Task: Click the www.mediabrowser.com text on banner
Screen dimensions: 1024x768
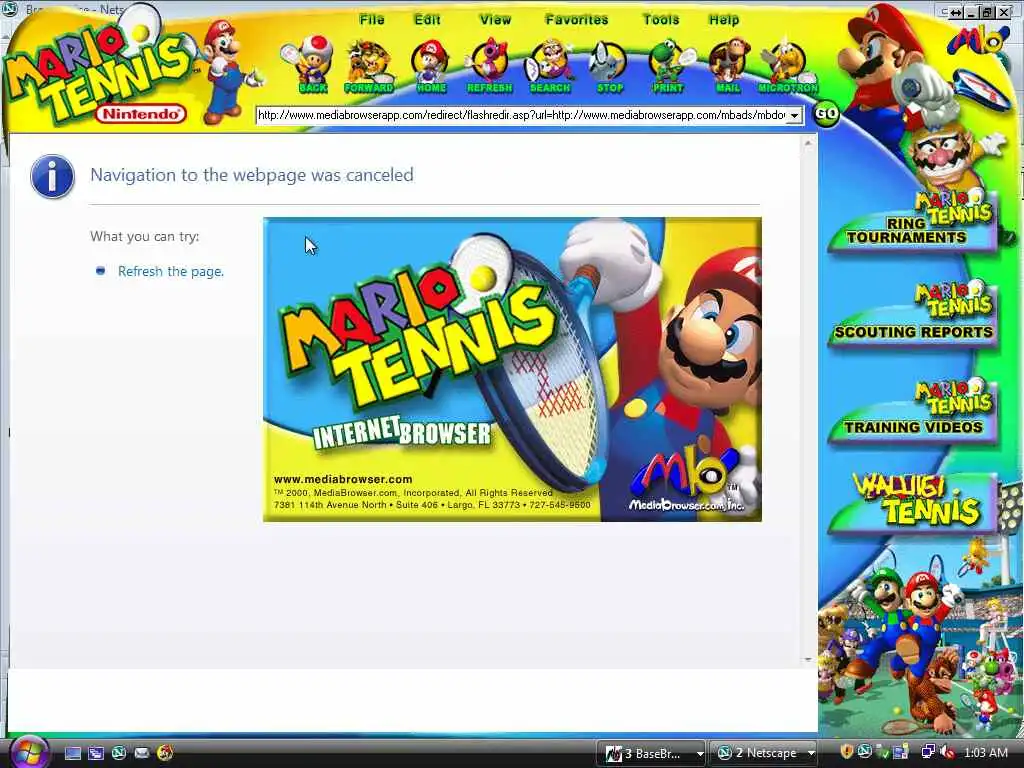Action: point(343,479)
